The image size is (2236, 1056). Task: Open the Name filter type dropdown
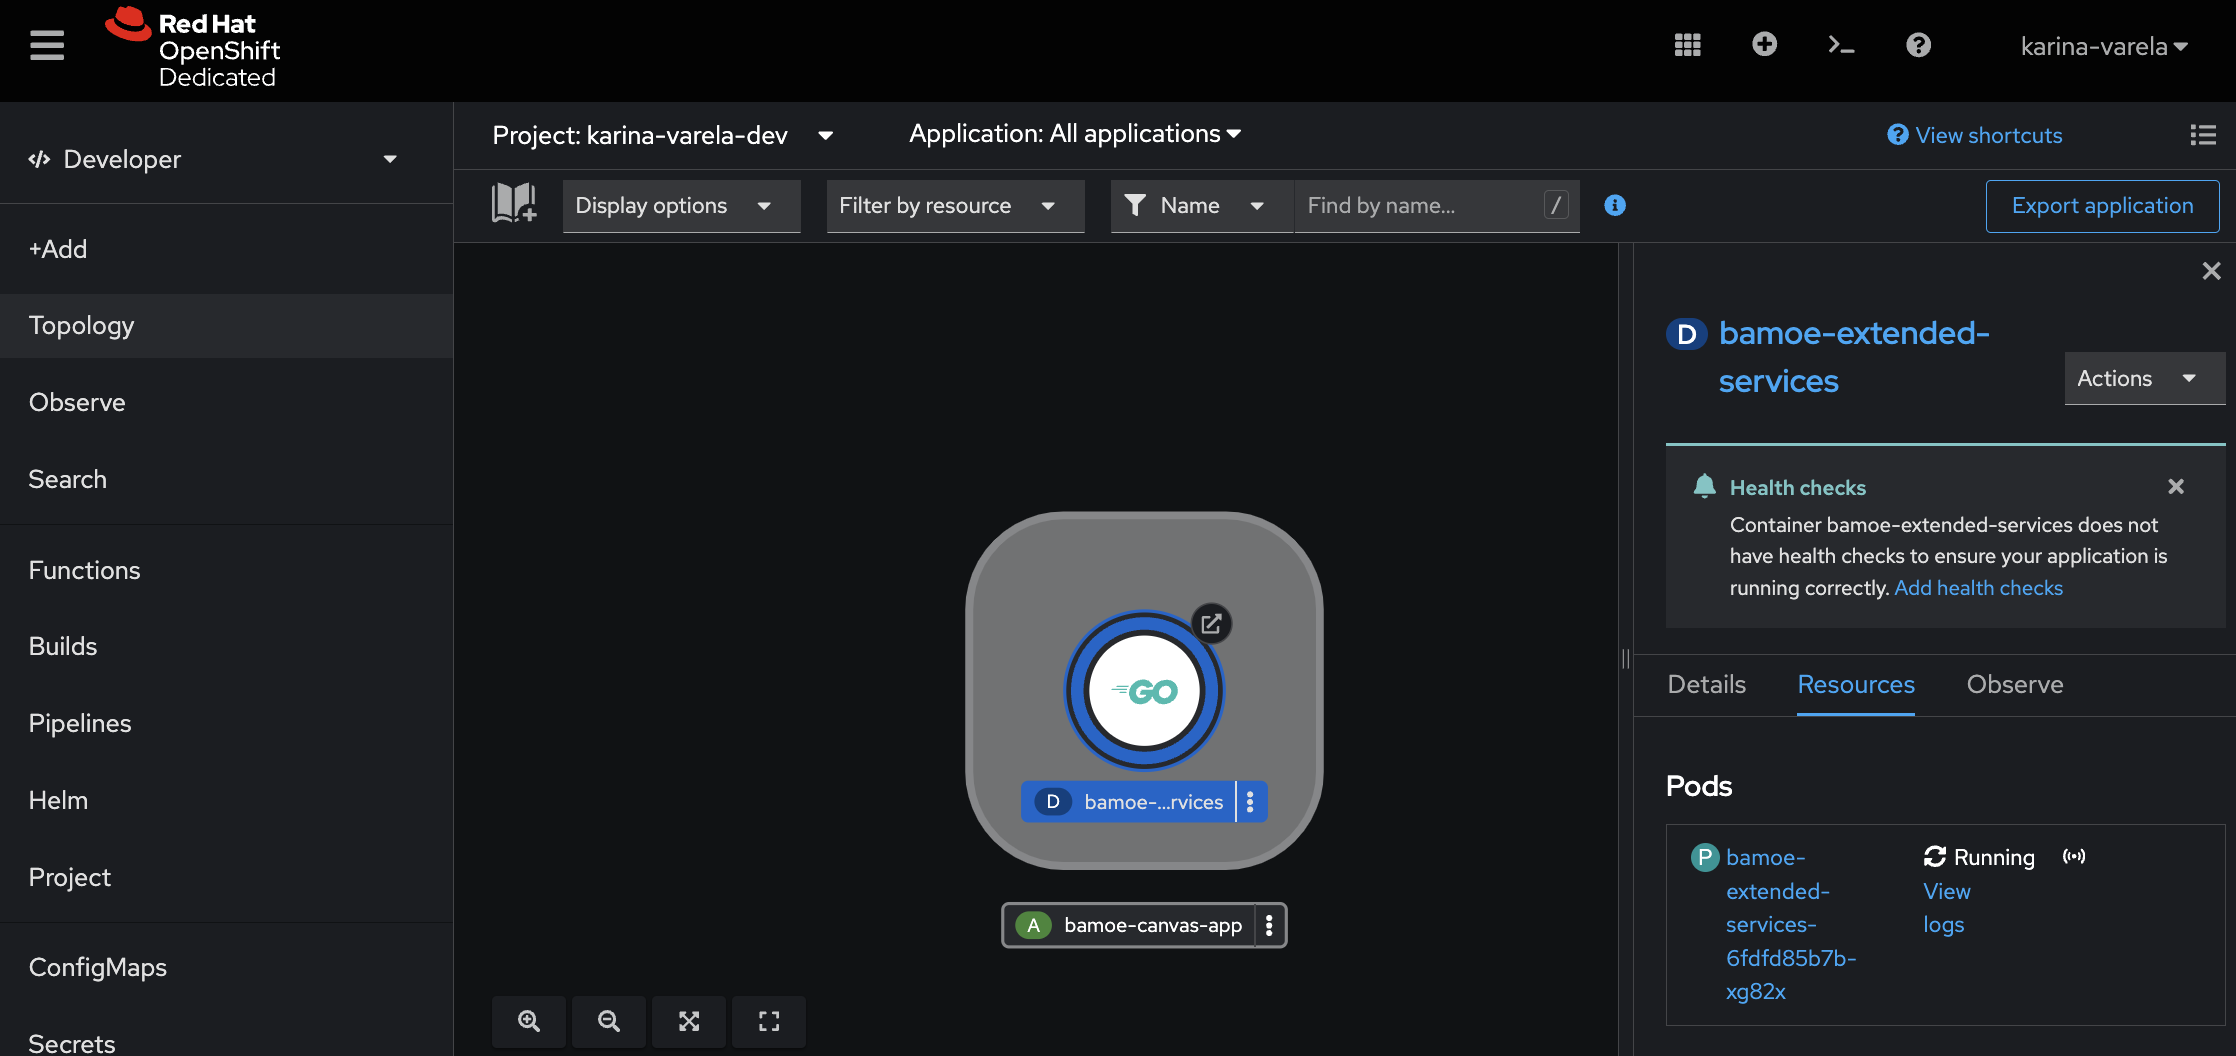(x=1202, y=206)
